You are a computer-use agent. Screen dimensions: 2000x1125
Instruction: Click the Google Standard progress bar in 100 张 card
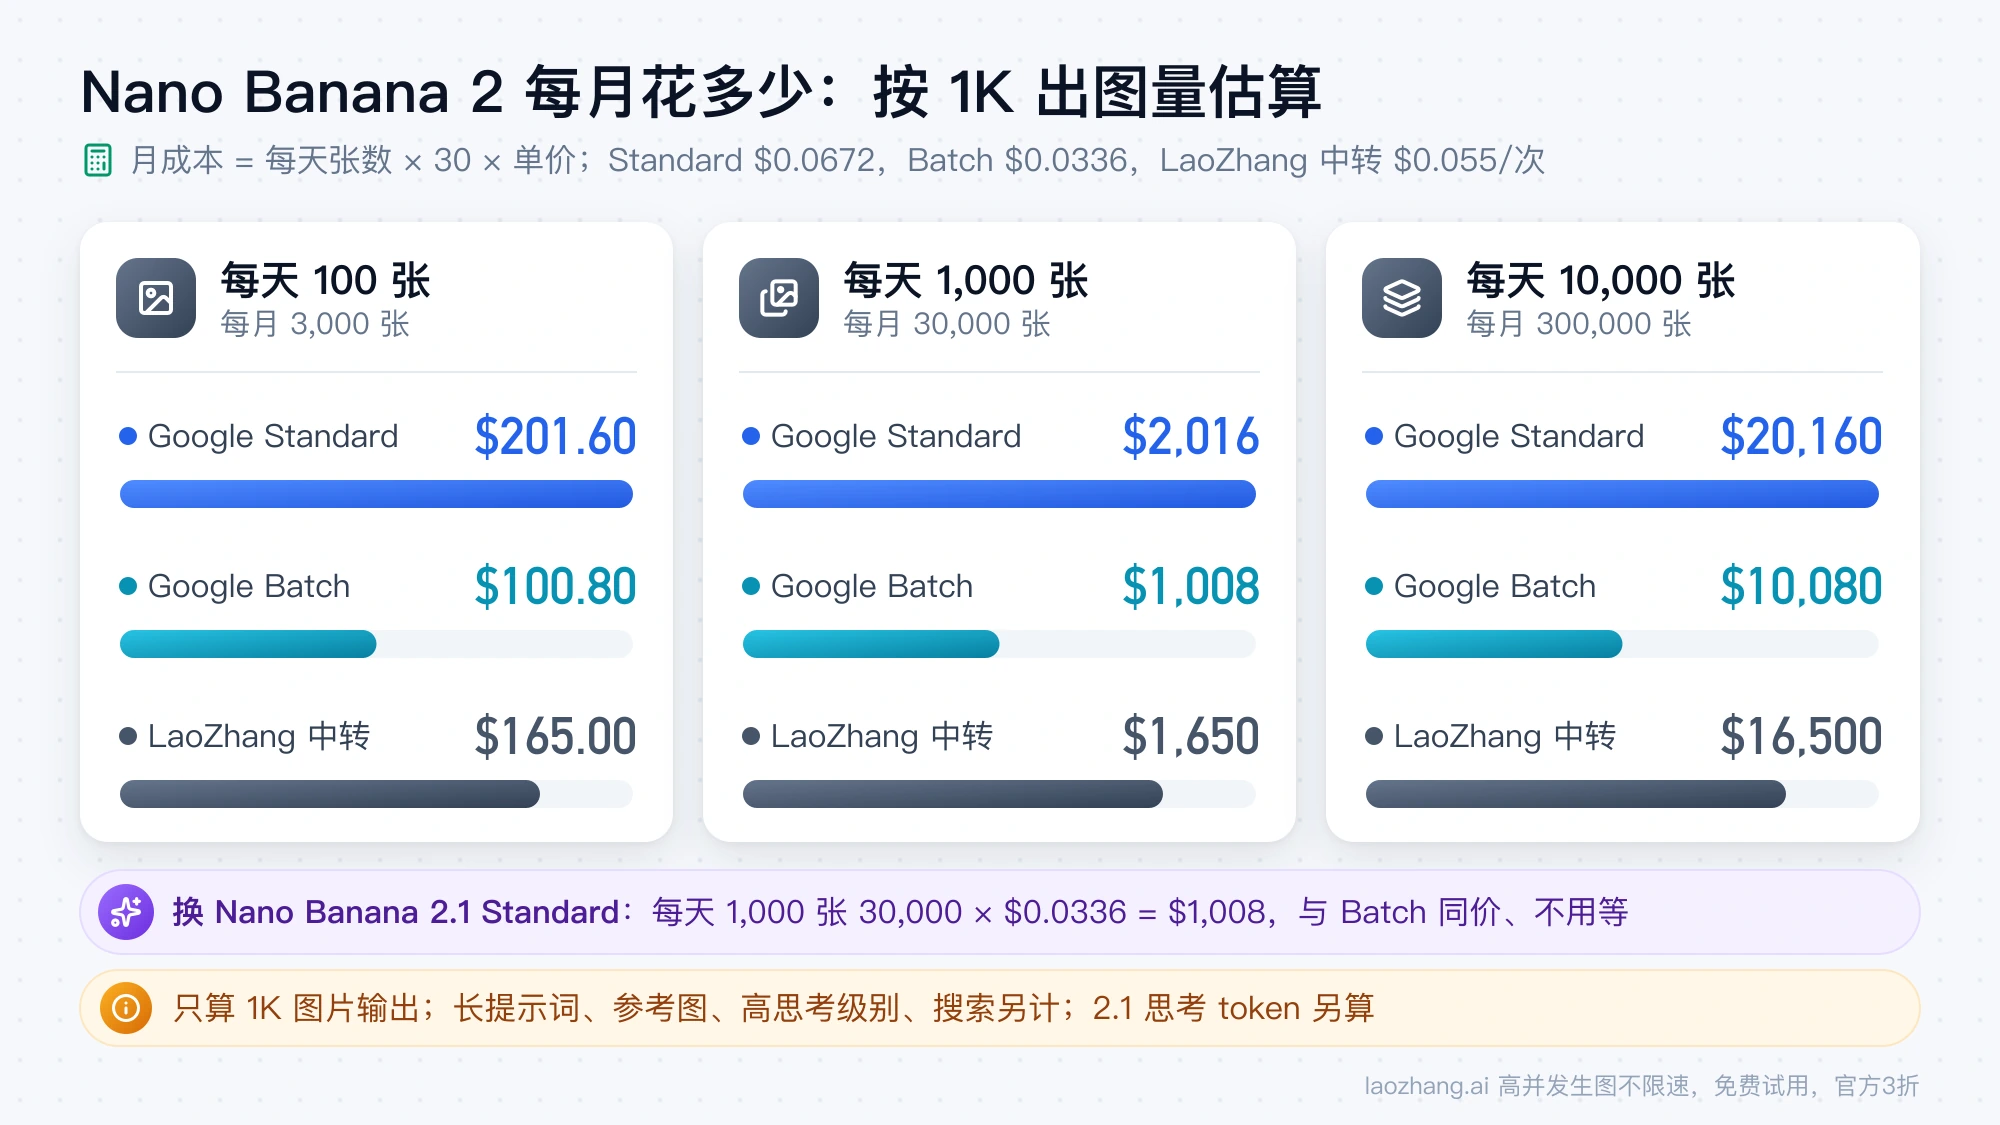pos(376,494)
